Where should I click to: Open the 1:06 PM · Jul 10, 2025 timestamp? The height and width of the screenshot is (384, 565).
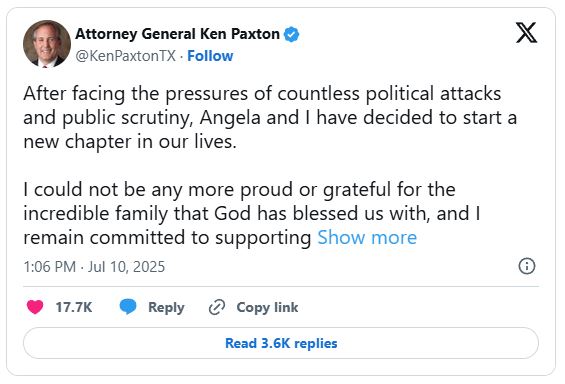94,267
